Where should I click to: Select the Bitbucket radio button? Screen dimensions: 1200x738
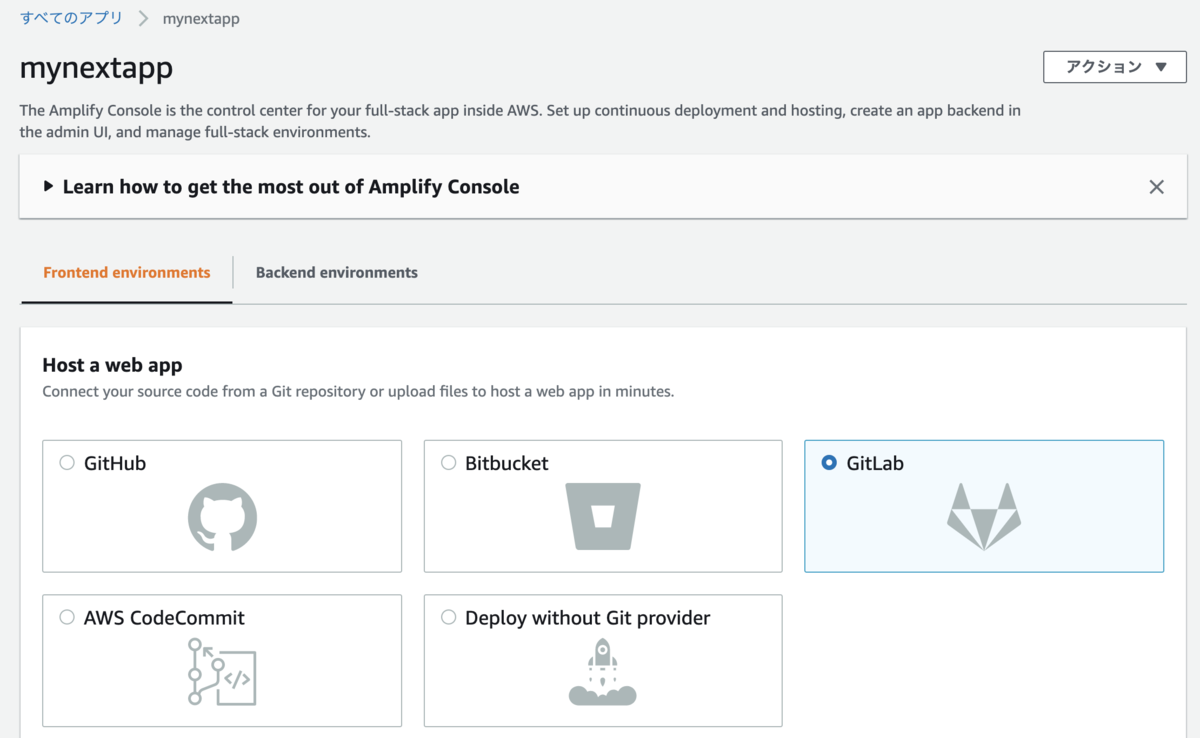(x=448, y=463)
